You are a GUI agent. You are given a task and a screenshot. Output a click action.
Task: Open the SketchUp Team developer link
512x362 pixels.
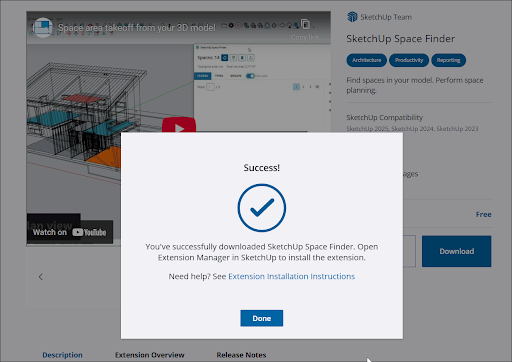[386, 17]
